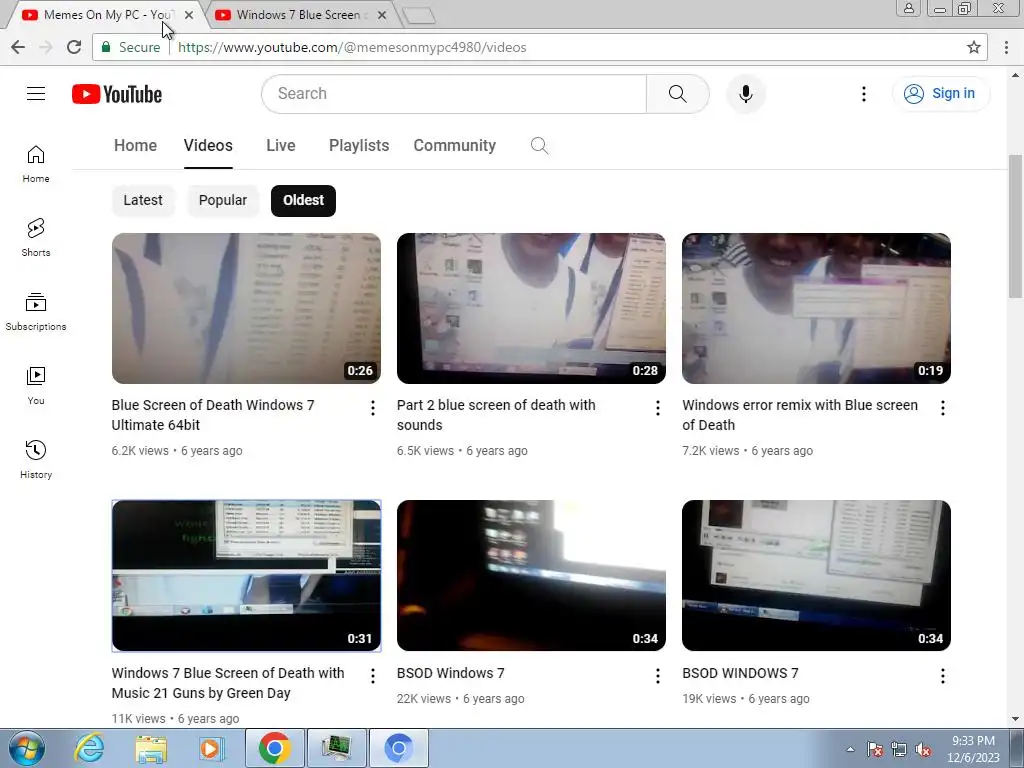Open the Windows Start button
The width and height of the screenshot is (1024, 768).
click(27, 748)
